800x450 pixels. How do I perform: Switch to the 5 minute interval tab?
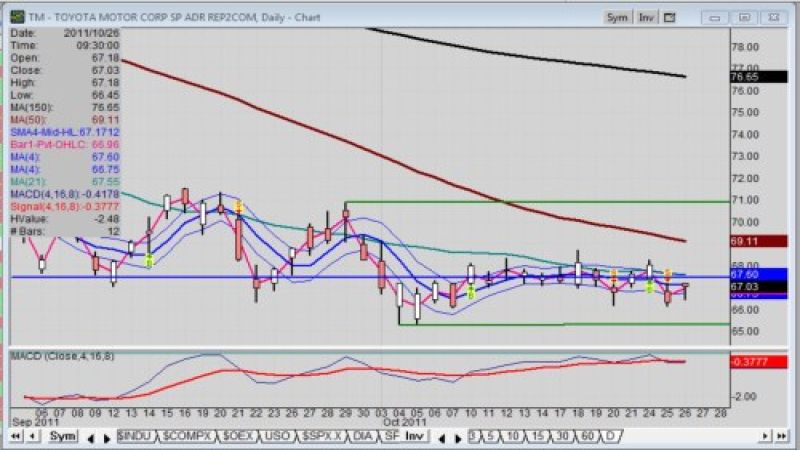click(x=490, y=436)
